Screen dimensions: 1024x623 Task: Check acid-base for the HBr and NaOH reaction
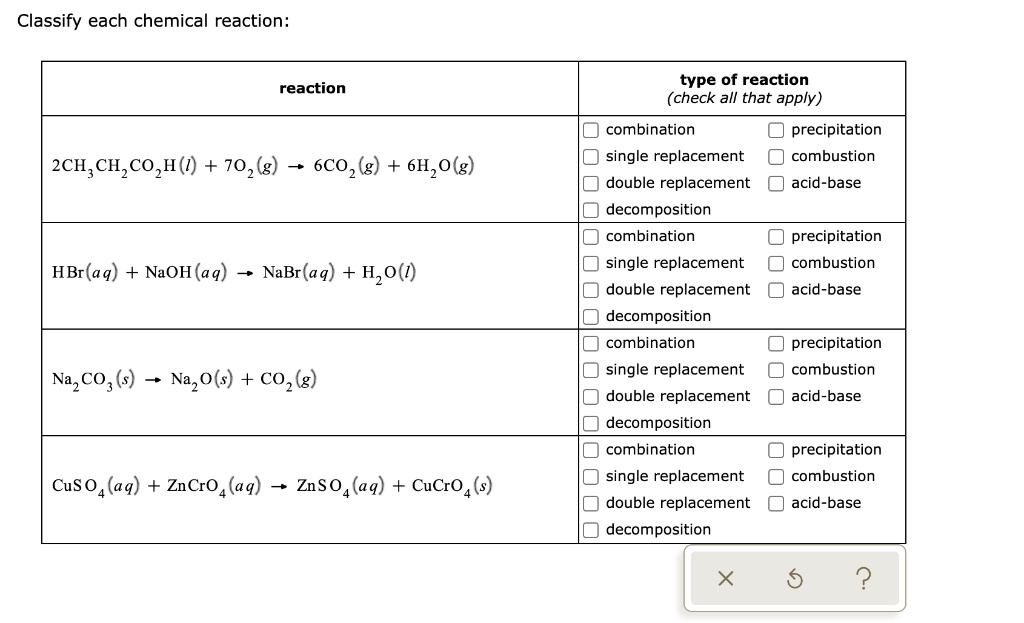[x=776, y=289]
